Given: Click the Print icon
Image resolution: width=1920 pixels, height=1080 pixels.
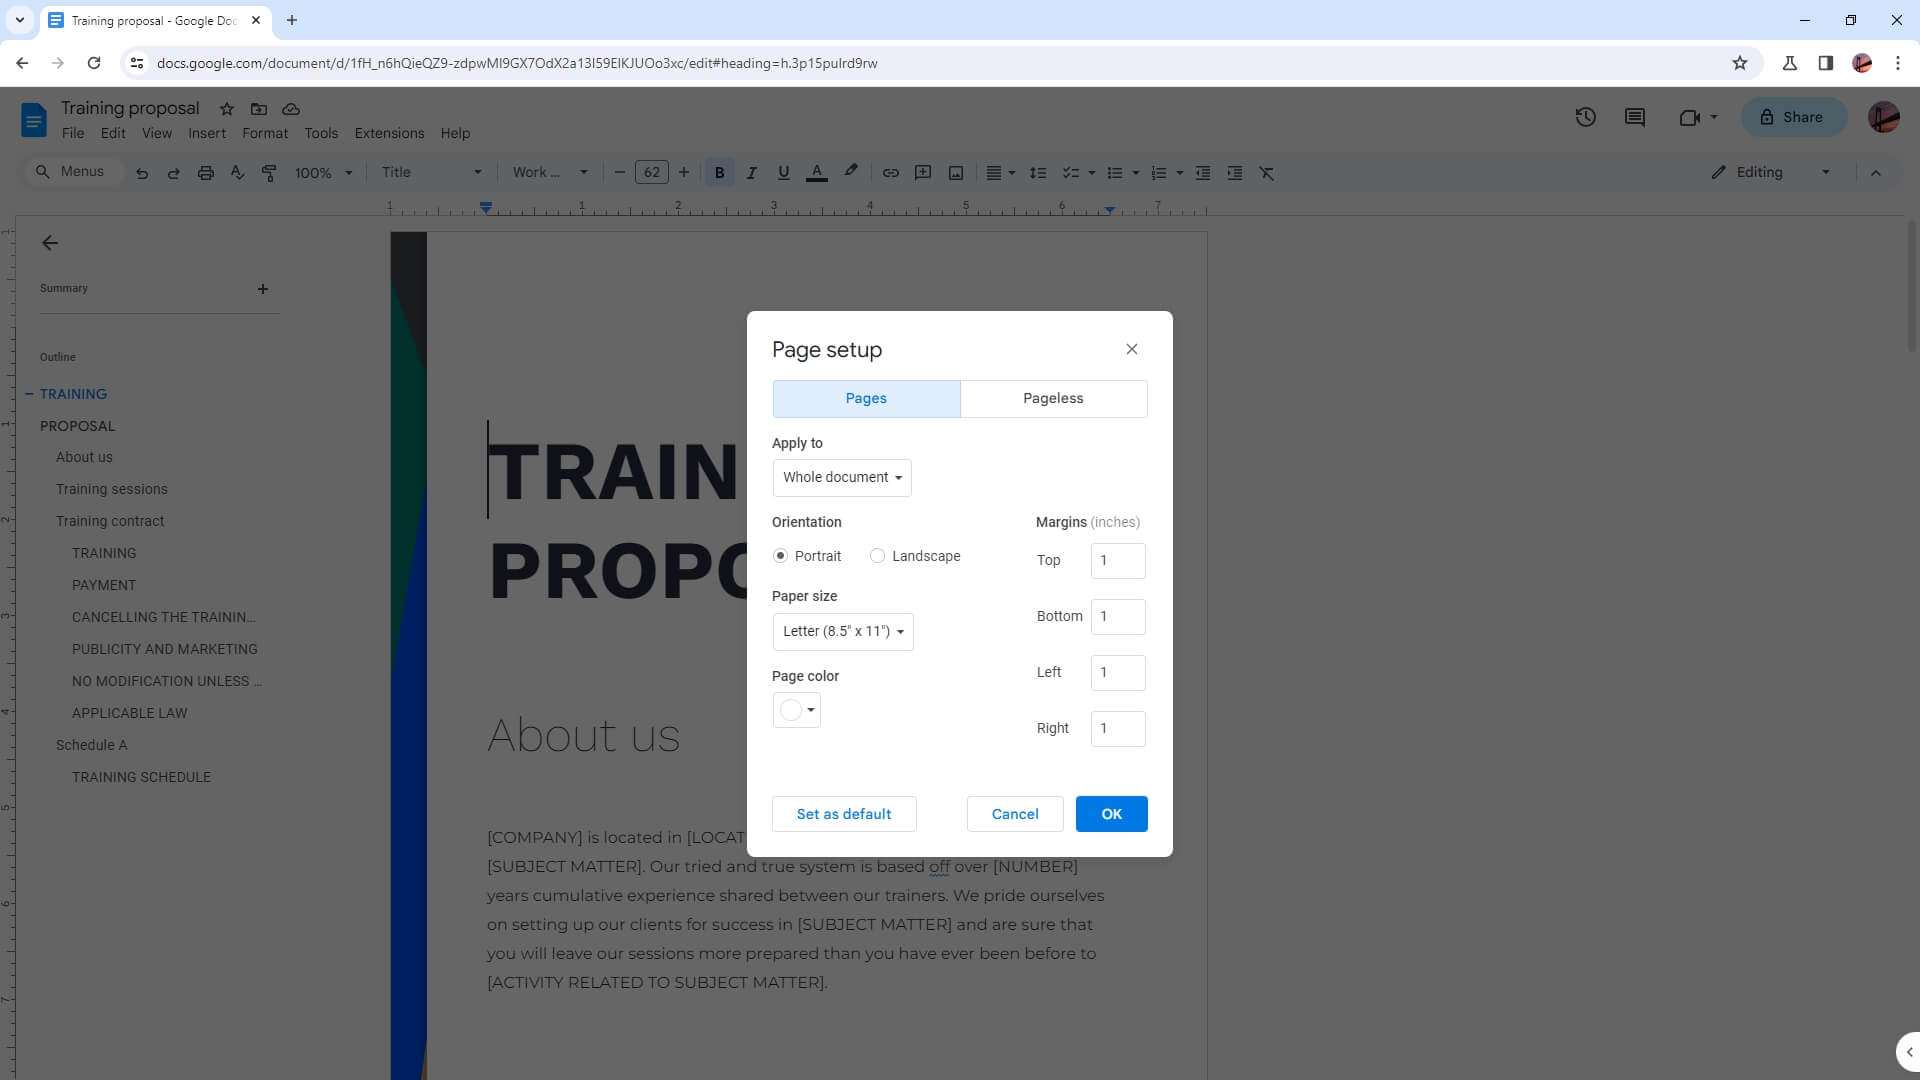Looking at the screenshot, I should (205, 173).
